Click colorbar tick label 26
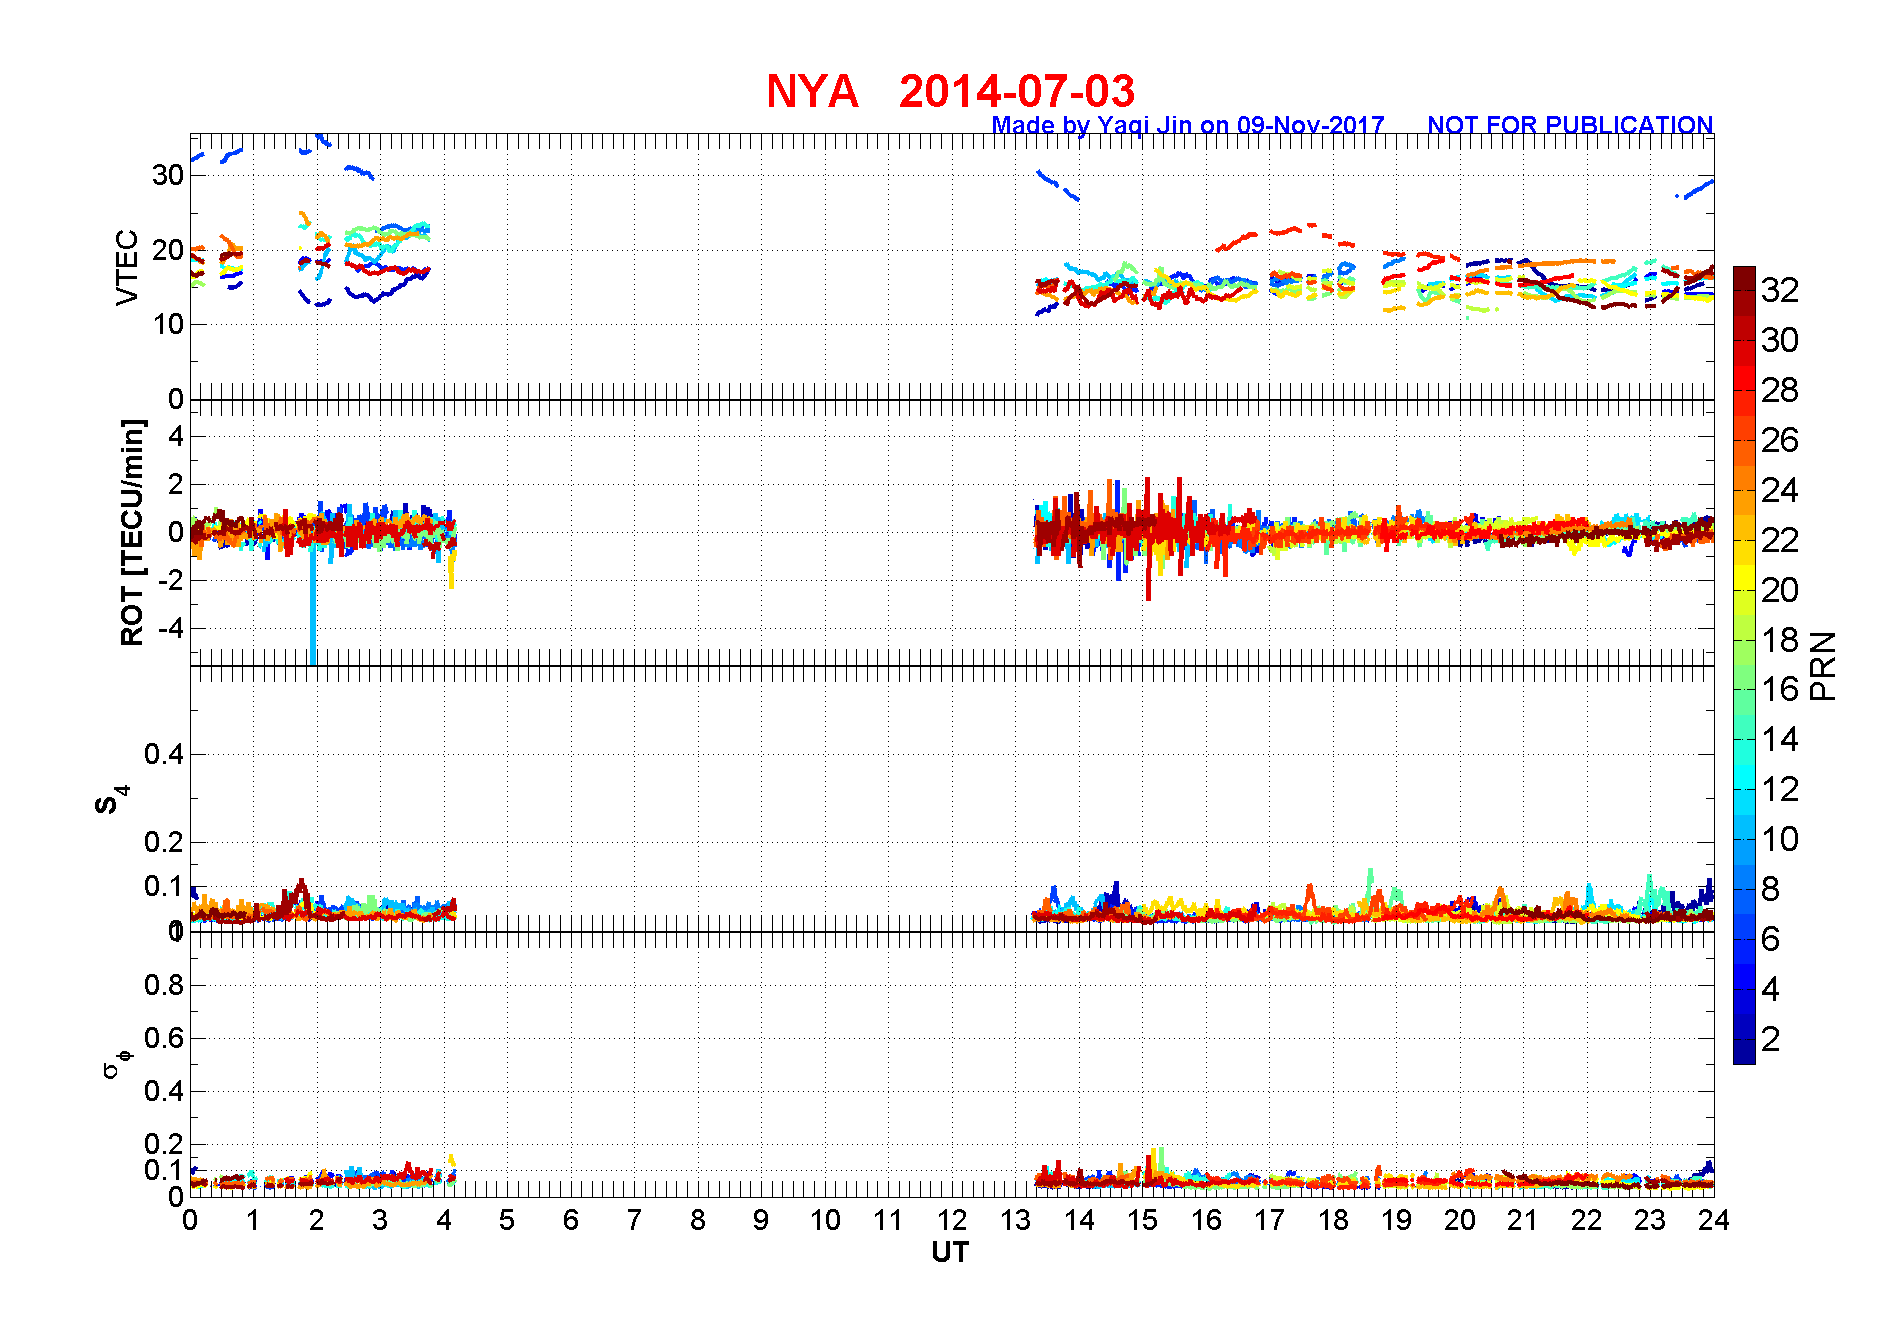The height and width of the screenshot is (1330, 1904). [1780, 440]
